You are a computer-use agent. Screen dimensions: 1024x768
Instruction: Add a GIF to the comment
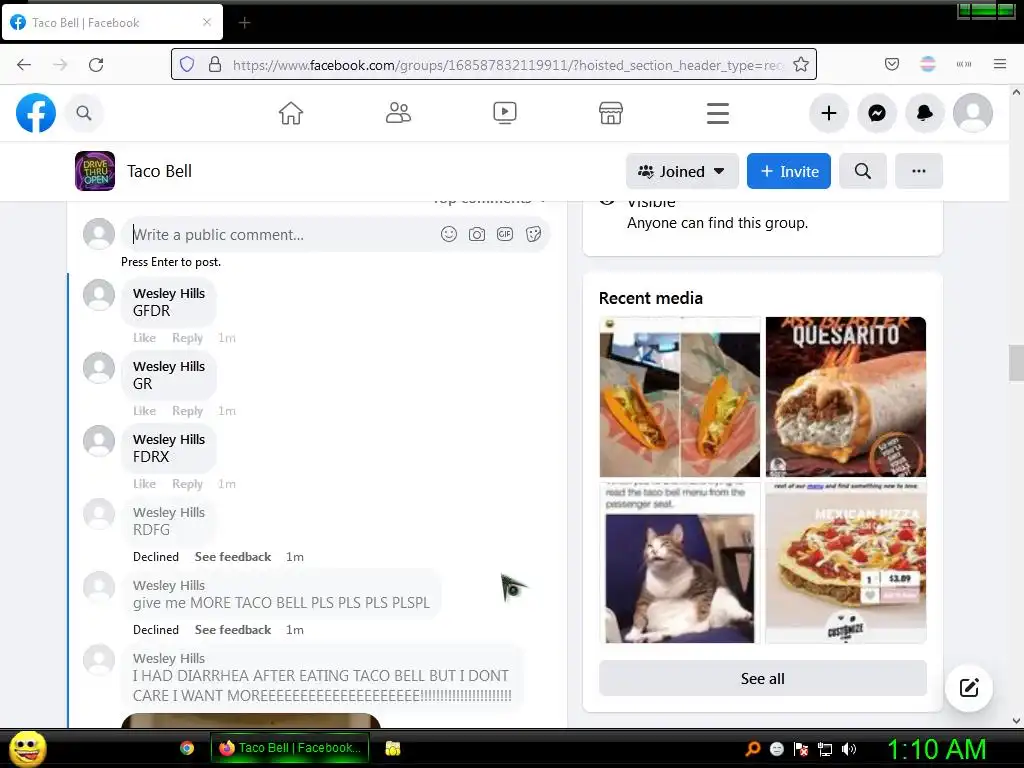(505, 234)
